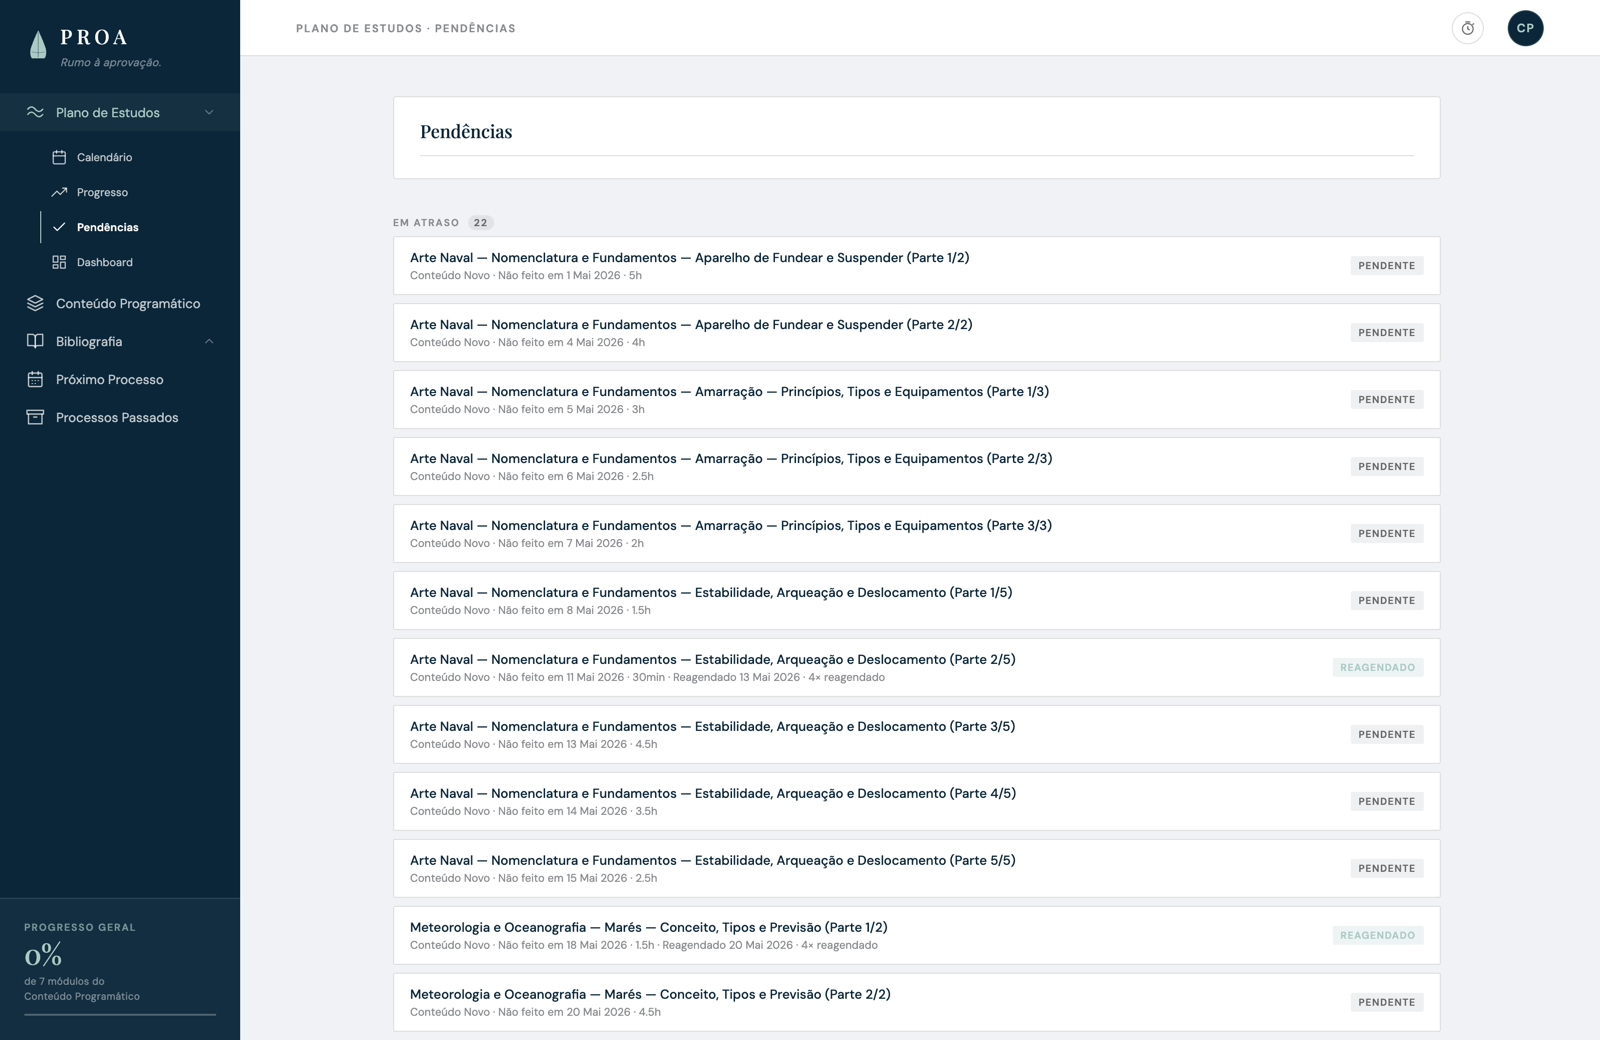Click the Bibliografia menu label
The width and height of the screenshot is (1600, 1040).
click(89, 341)
